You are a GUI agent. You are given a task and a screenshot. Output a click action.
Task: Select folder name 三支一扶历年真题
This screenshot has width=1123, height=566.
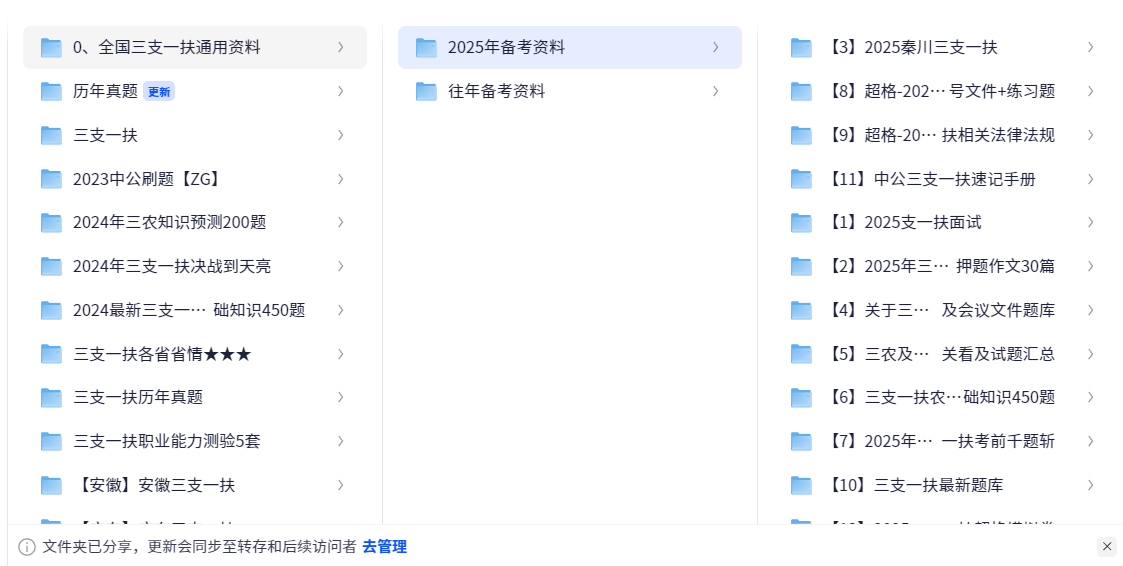138,397
